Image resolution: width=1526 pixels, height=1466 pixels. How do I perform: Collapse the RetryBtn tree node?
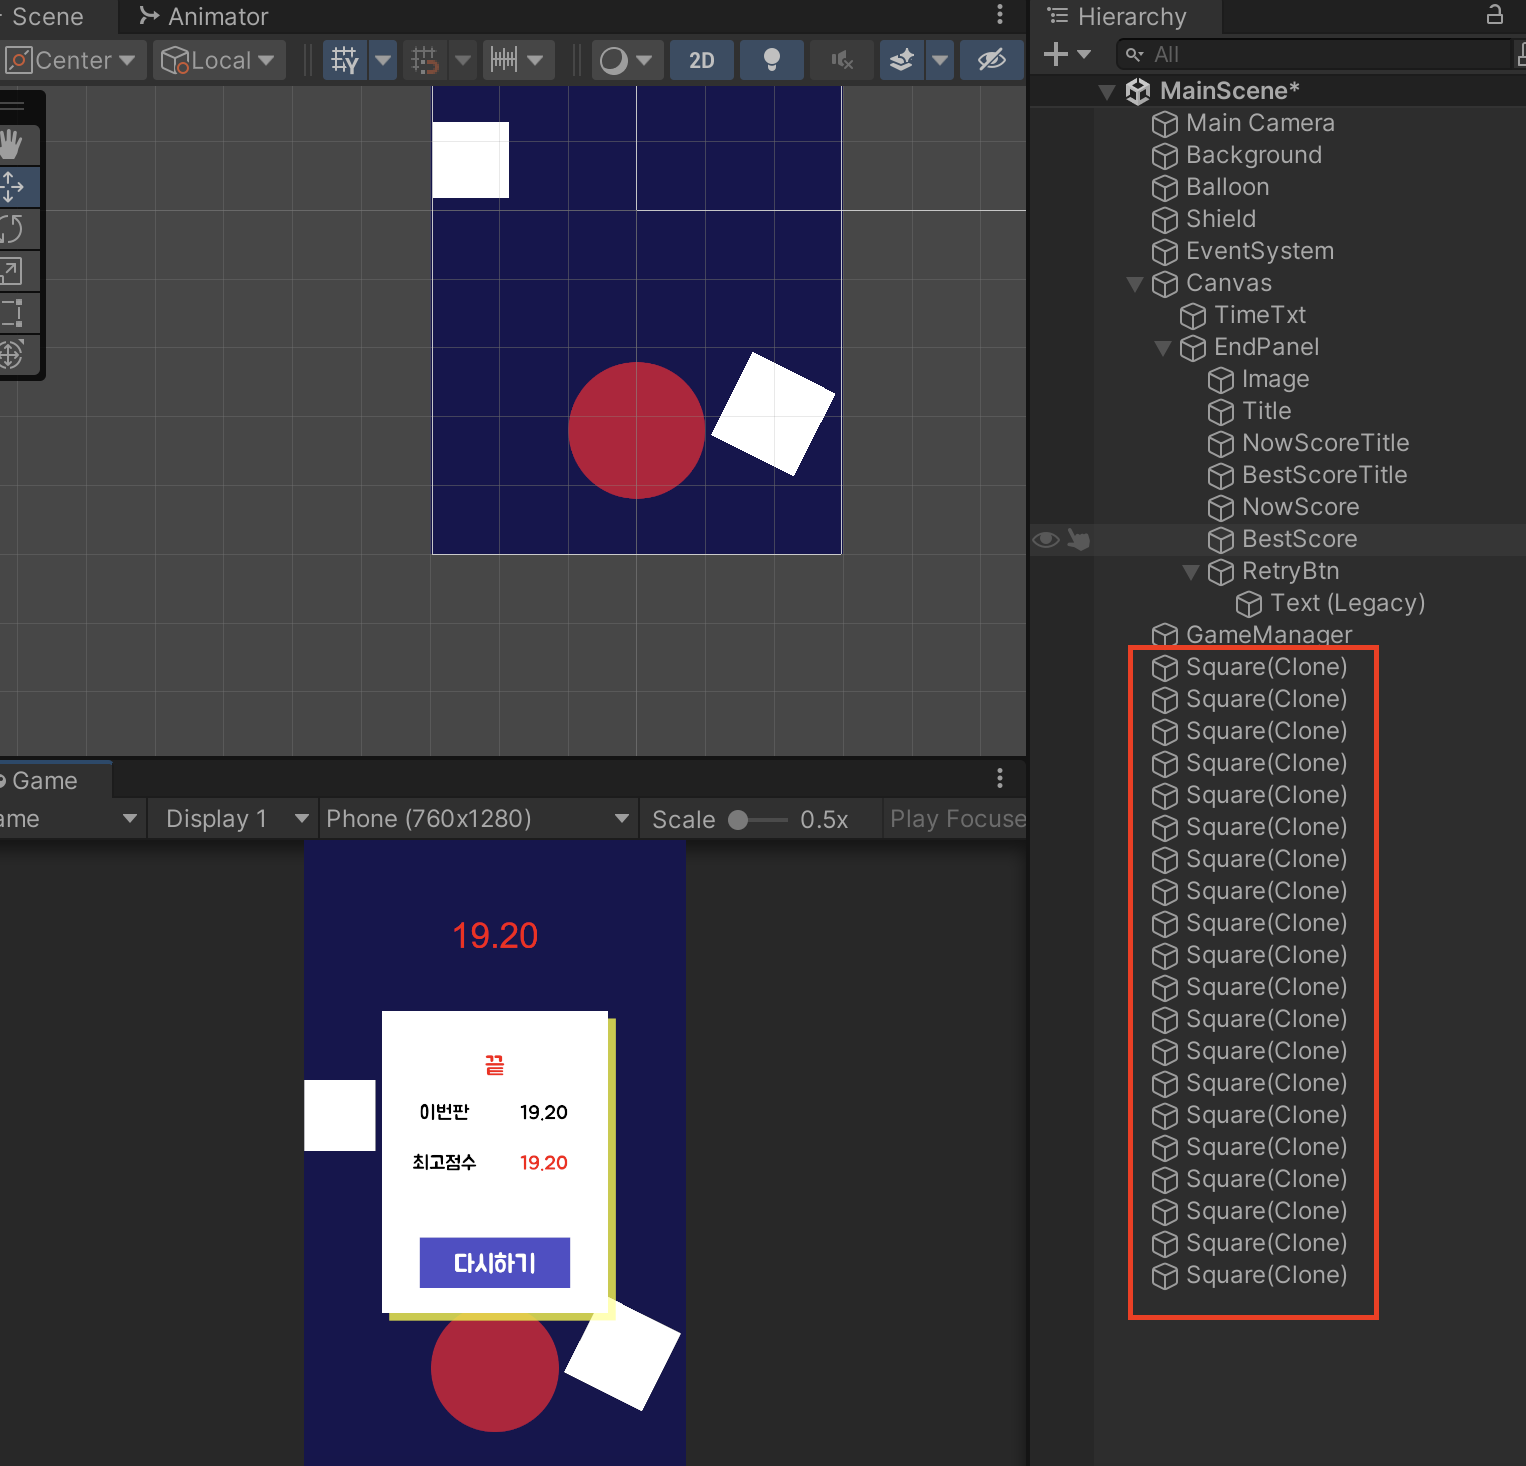1191,572
